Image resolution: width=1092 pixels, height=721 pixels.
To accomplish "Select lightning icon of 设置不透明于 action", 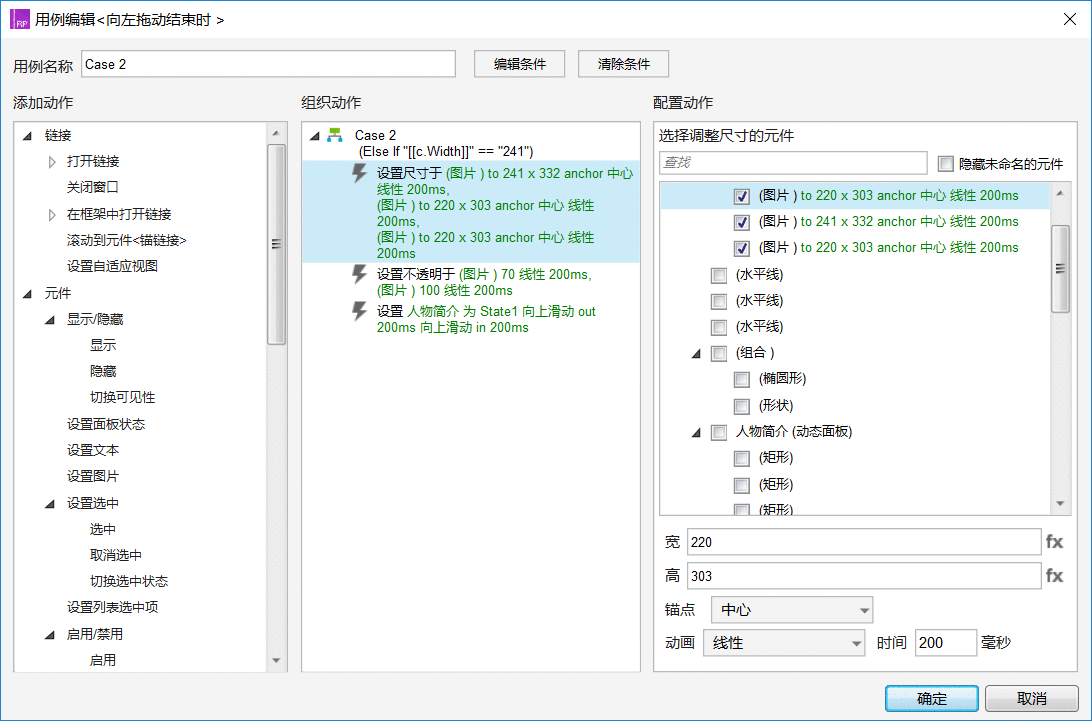I will pyautogui.click(x=359, y=274).
